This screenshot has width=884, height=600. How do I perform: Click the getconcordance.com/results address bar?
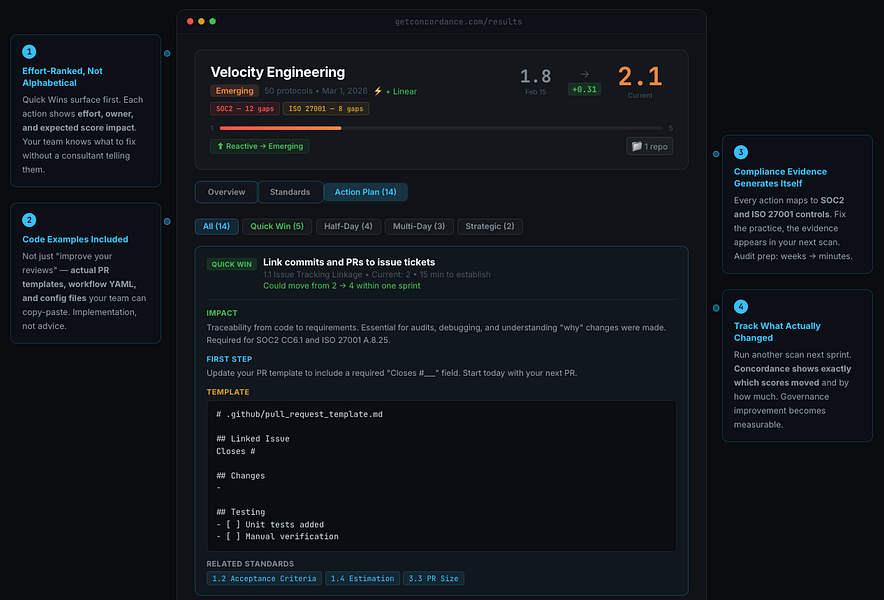pos(458,21)
